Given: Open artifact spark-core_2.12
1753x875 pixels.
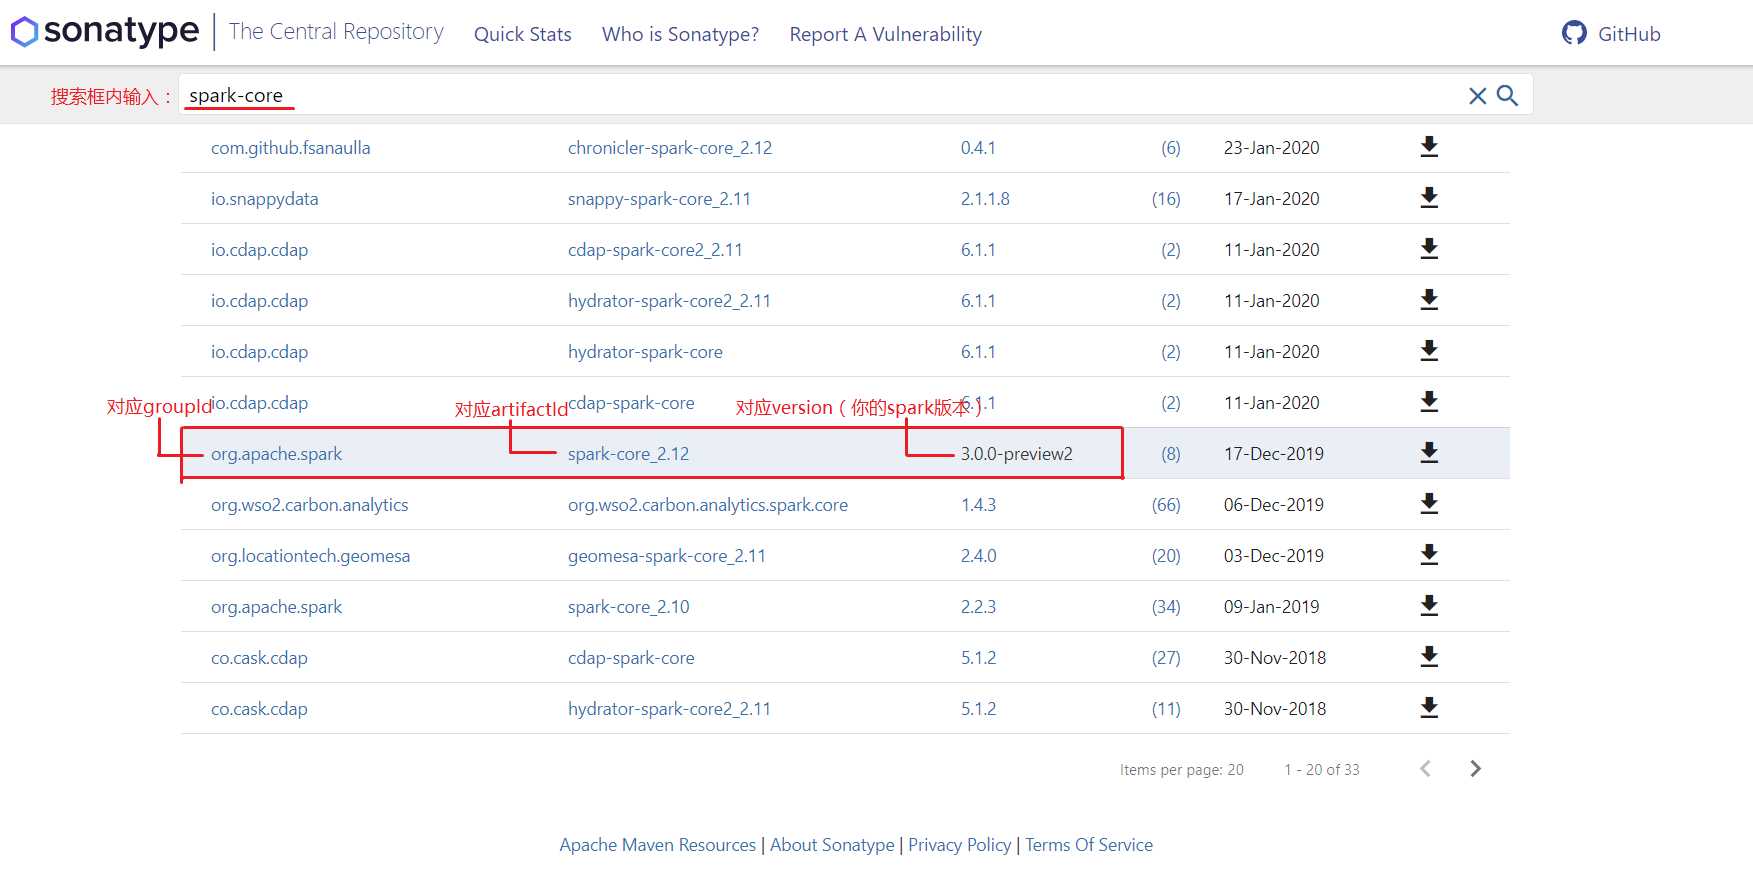Looking at the screenshot, I should pos(628,454).
